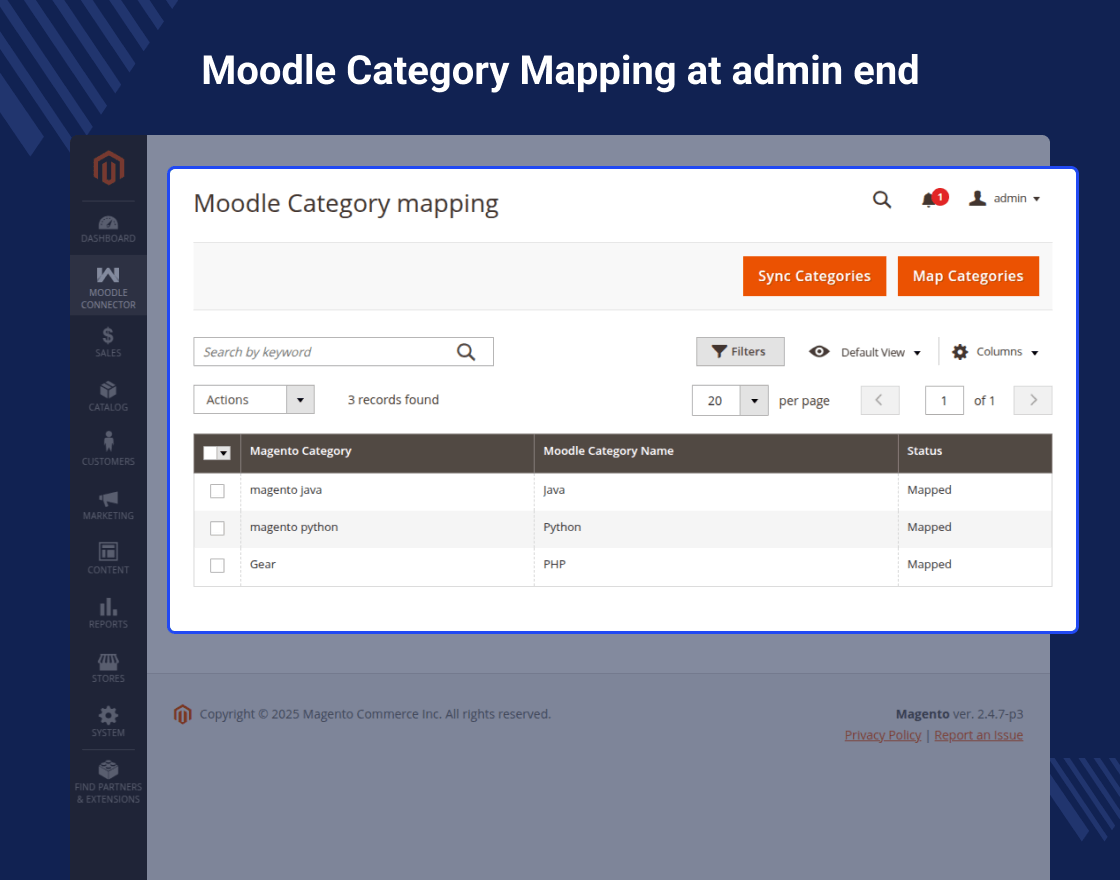
Task: Open the Default View dropdown
Action: click(865, 352)
